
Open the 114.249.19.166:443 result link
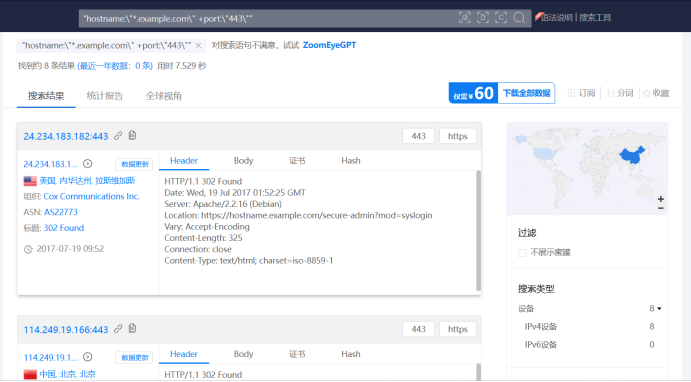tap(66, 330)
